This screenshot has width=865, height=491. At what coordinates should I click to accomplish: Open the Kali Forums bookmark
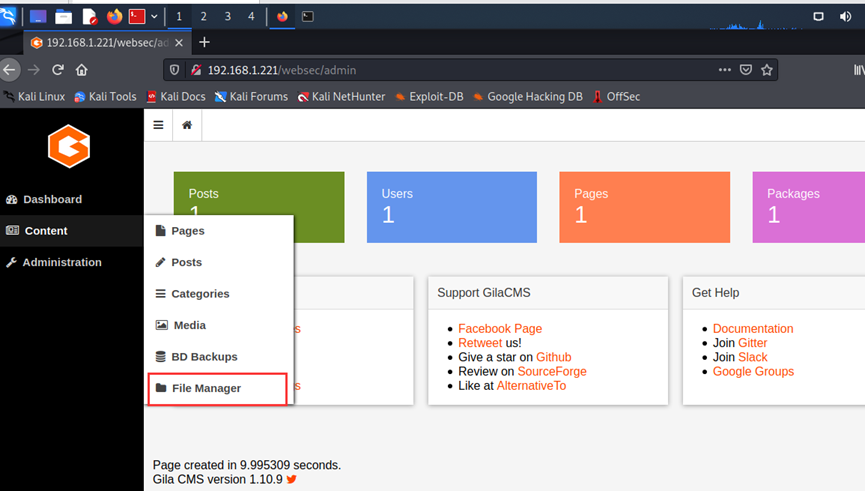click(x=252, y=97)
